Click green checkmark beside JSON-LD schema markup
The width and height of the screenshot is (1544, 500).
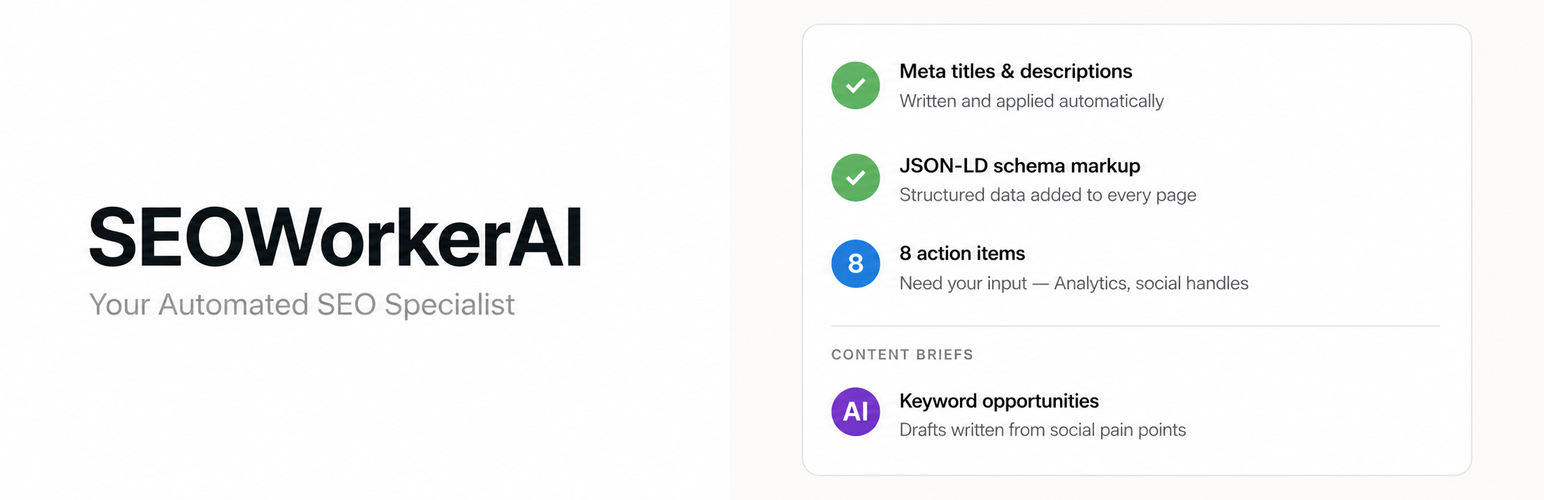(x=856, y=179)
